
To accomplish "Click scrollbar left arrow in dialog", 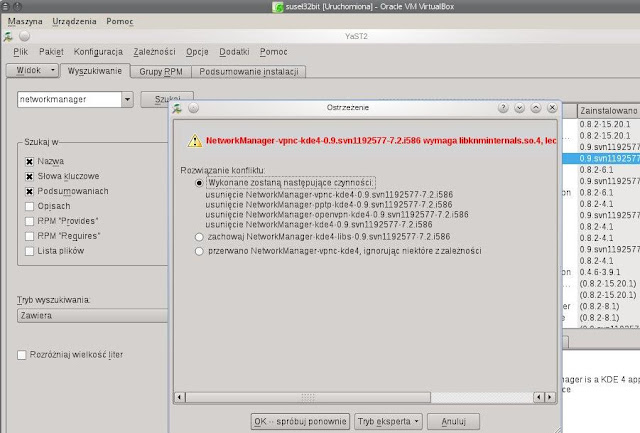I will (x=179, y=397).
